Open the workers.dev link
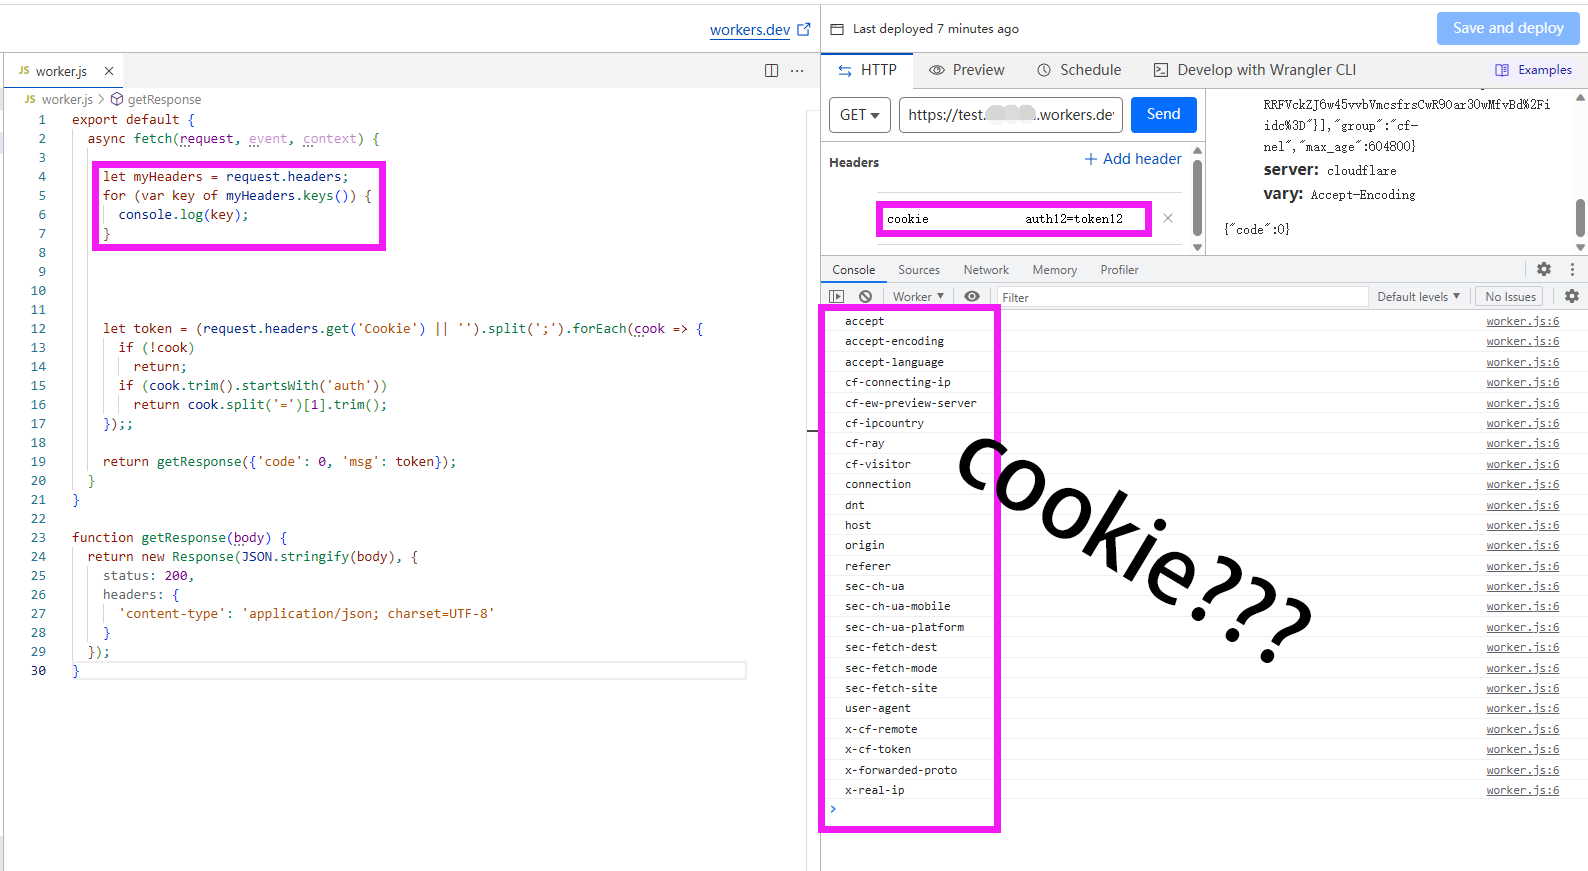The width and height of the screenshot is (1588, 871). pos(750,30)
